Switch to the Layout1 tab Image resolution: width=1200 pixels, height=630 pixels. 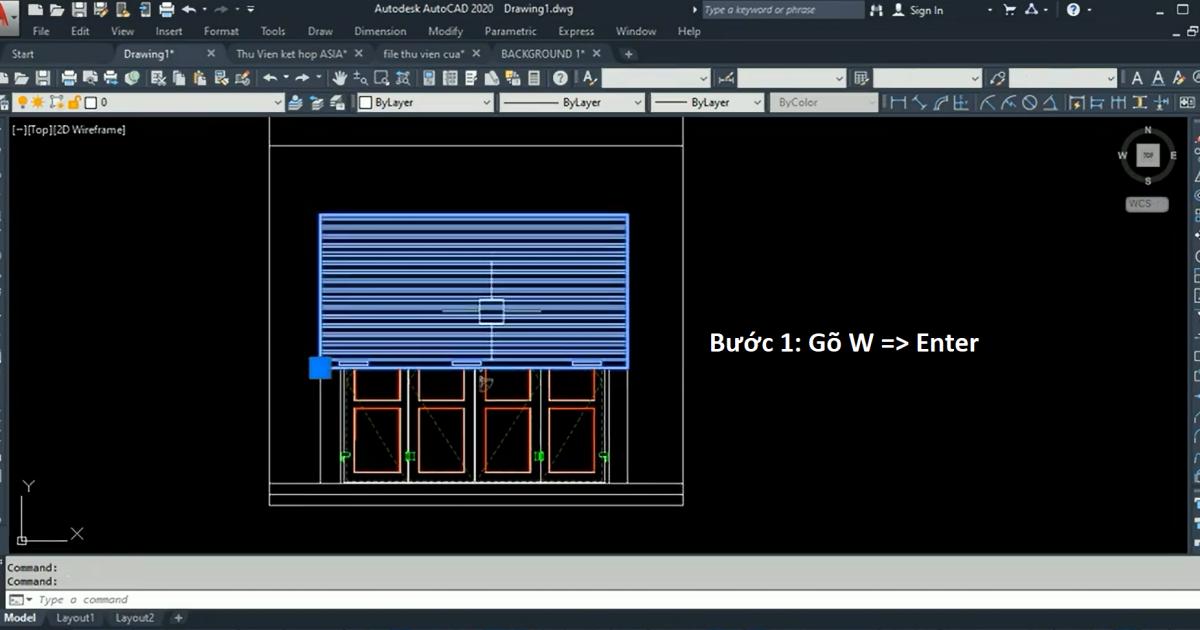coord(75,618)
